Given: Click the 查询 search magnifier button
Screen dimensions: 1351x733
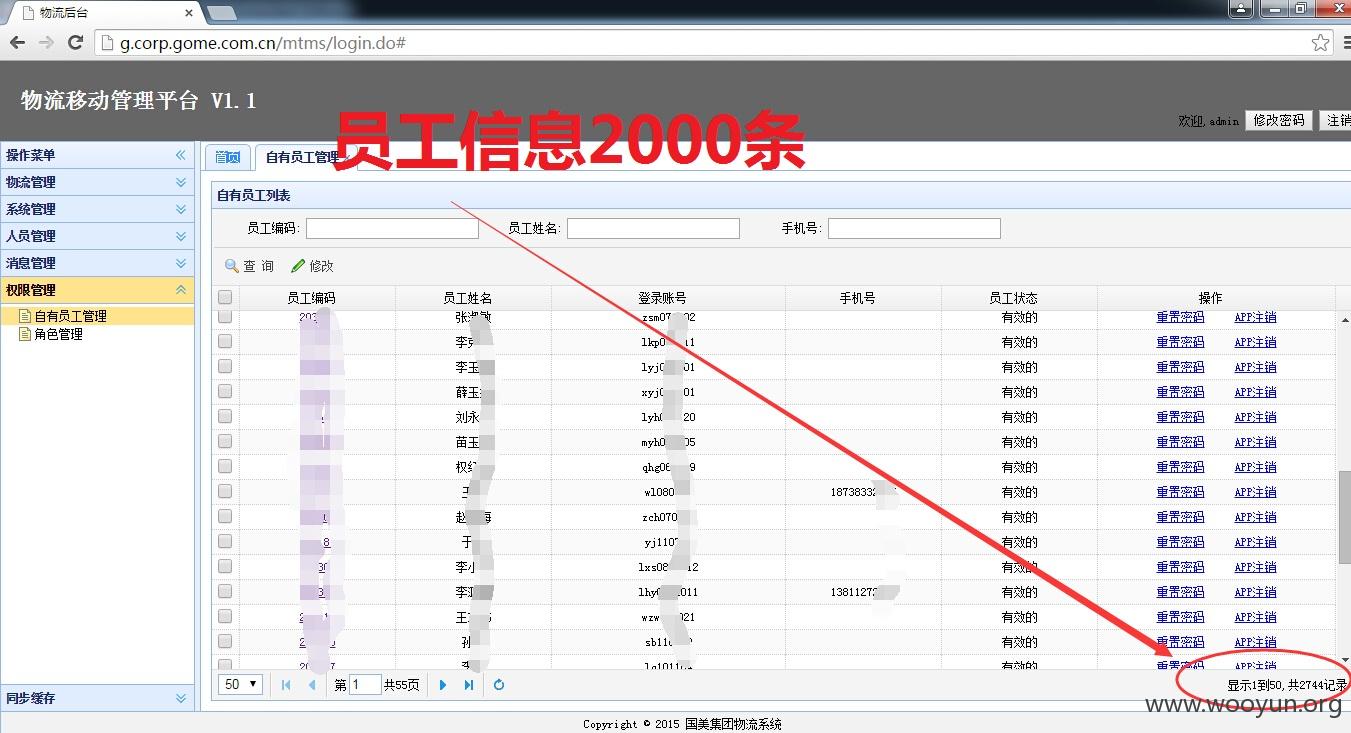Looking at the screenshot, I should pyautogui.click(x=249, y=266).
